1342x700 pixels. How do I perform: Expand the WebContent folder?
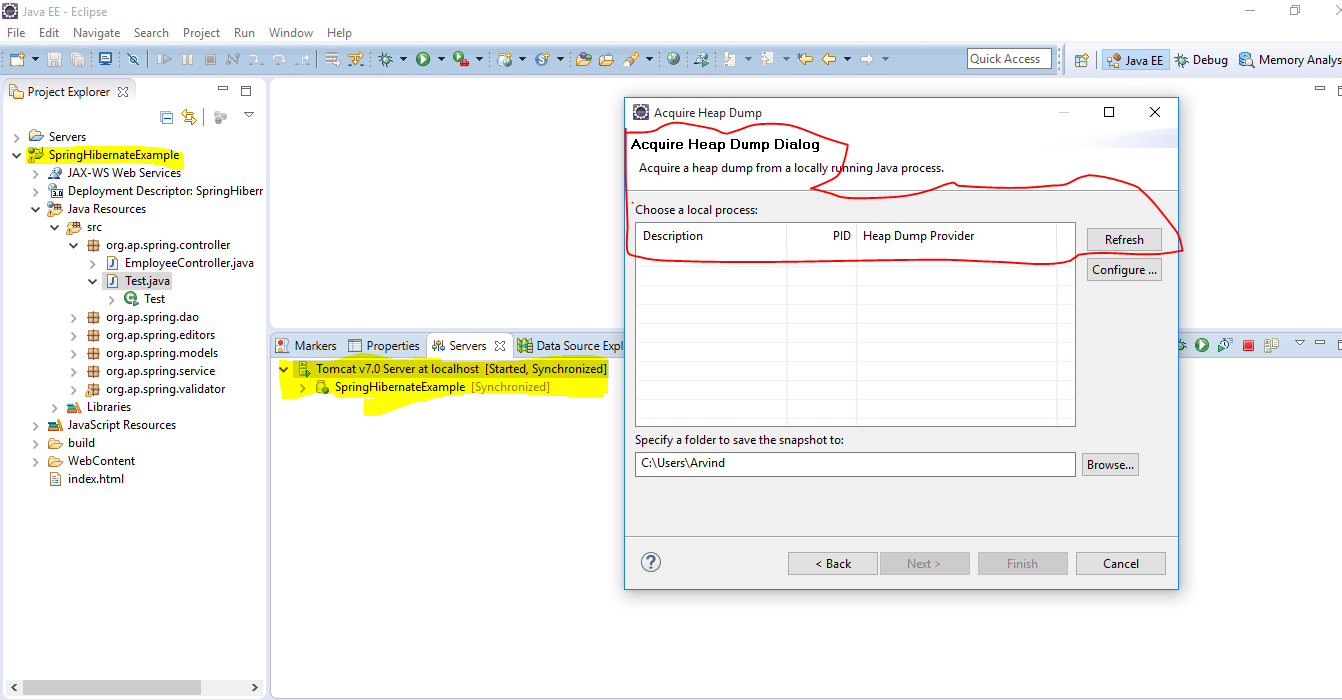36,461
